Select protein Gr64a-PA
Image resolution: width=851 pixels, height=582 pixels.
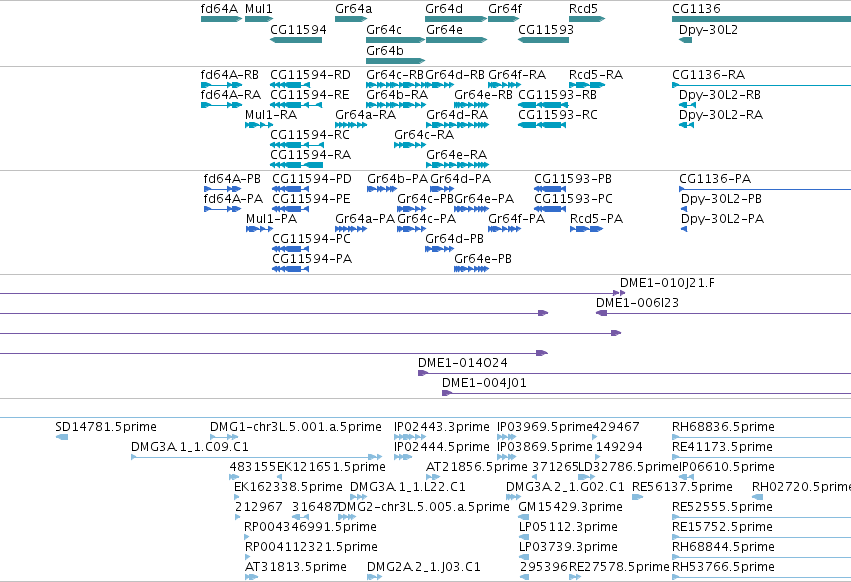click(351, 229)
